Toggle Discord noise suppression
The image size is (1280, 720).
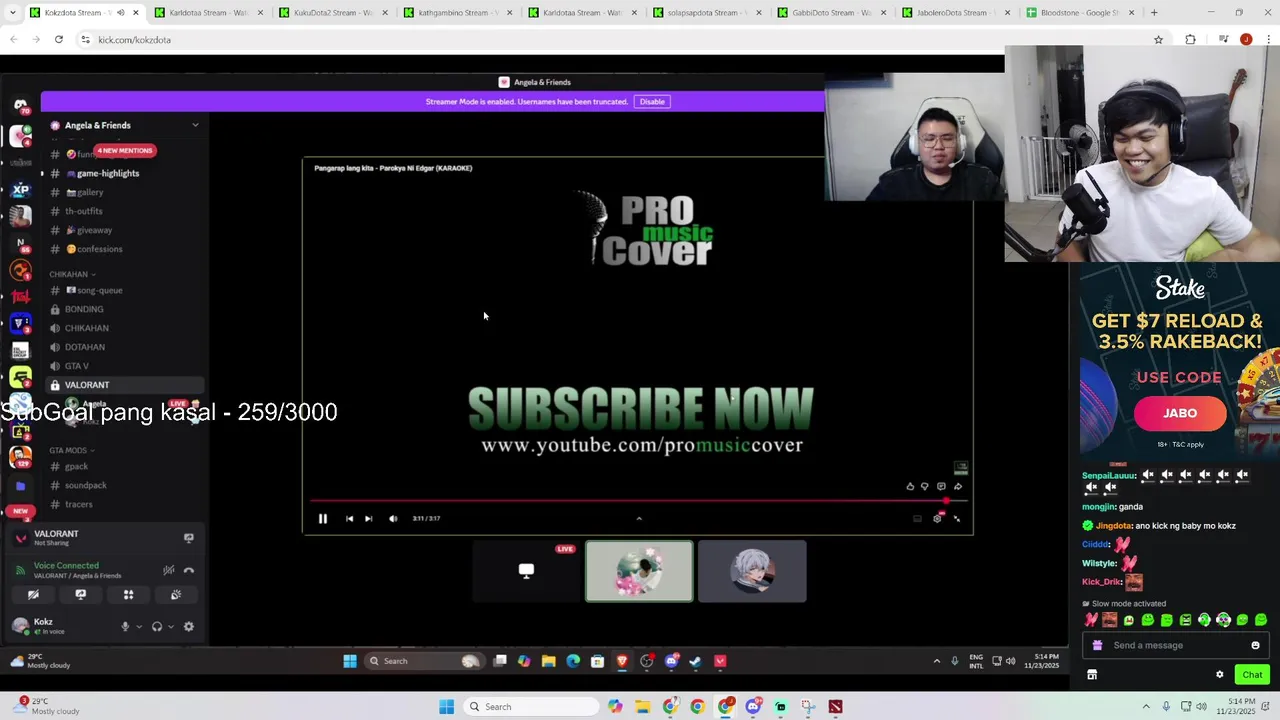click(x=169, y=570)
